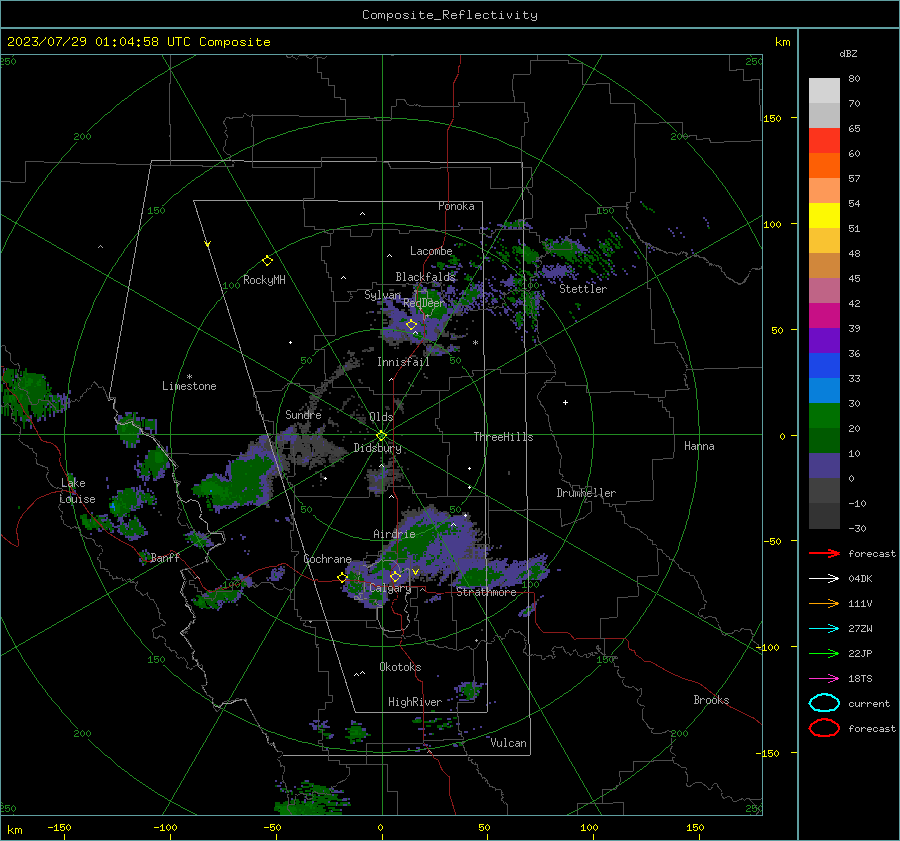
Task: Select the purple 36 dBZ color swatch
Action: [824, 340]
